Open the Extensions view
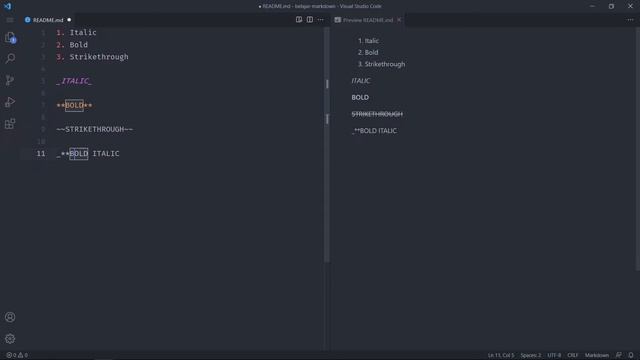The width and height of the screenshot is (640, 360). click(10, 124)
